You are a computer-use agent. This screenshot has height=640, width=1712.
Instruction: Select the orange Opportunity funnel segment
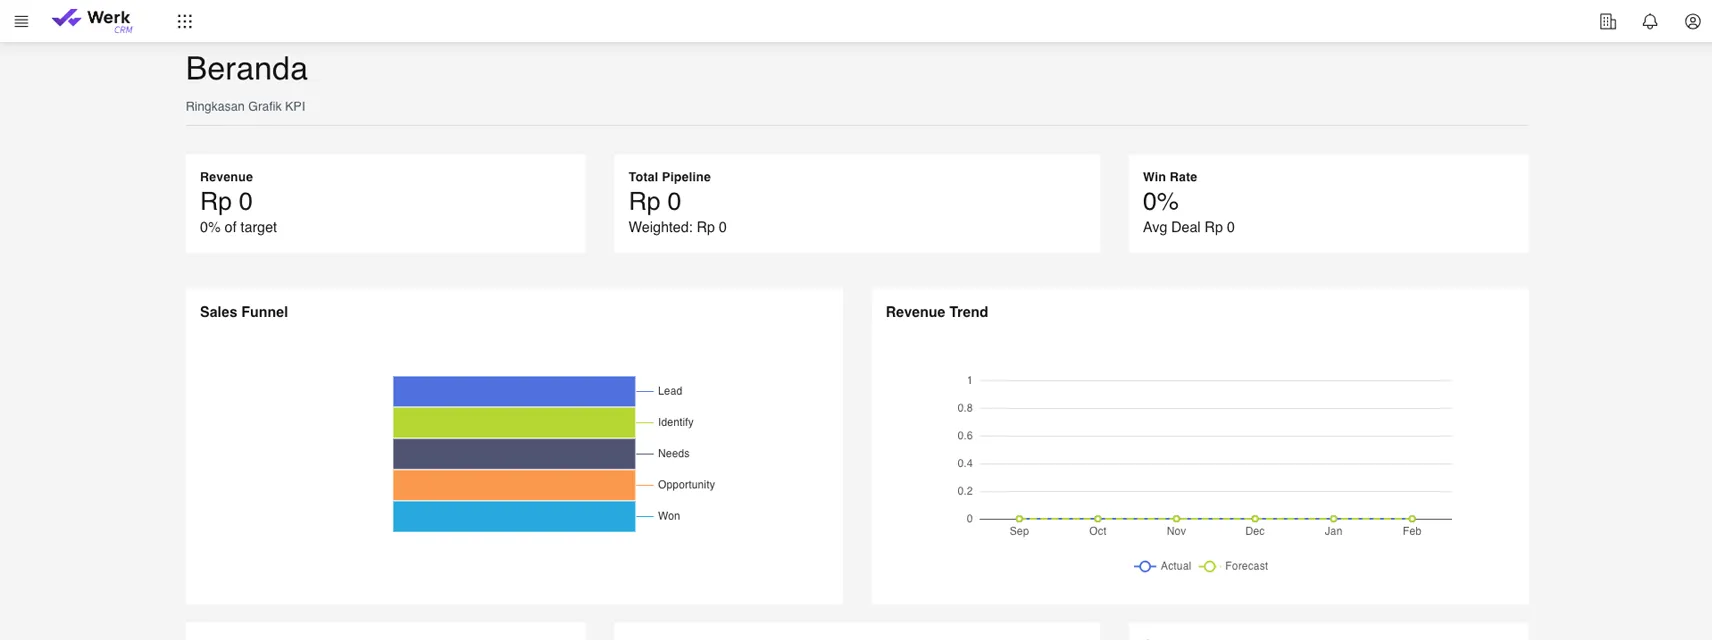[514, 485]
